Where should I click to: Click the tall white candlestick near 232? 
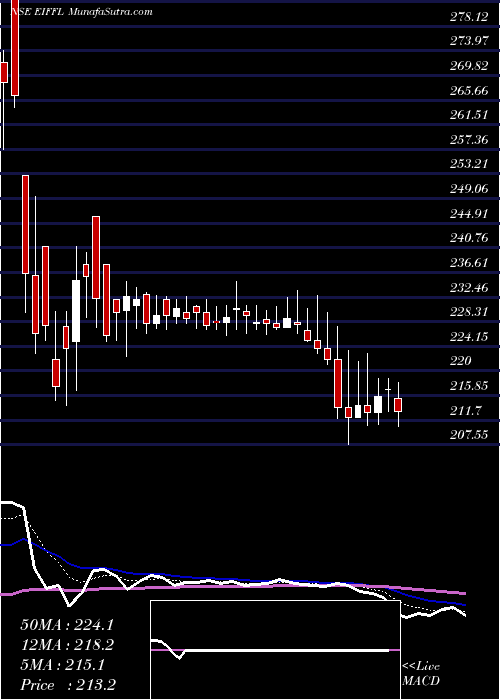(x=76, y=311)
